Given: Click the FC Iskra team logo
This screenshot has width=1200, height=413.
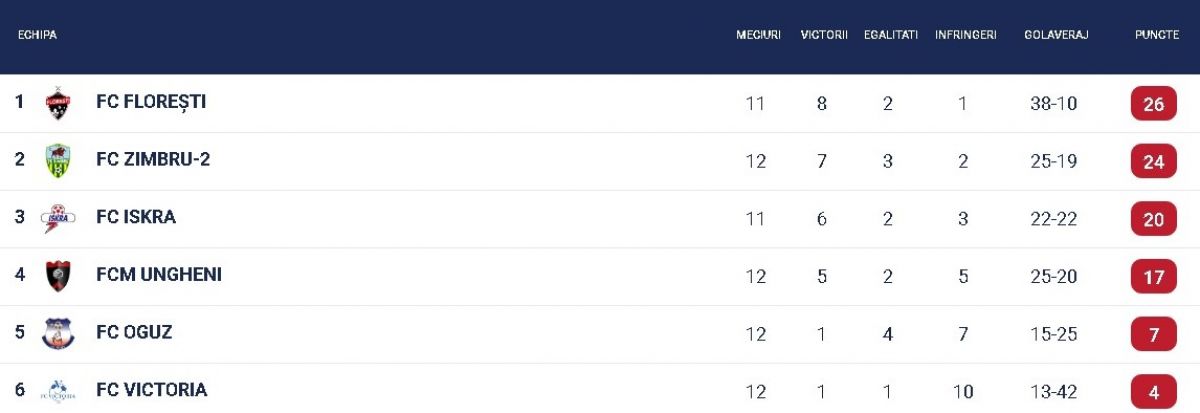Looking at the screenshot, I should pos(58,218).
